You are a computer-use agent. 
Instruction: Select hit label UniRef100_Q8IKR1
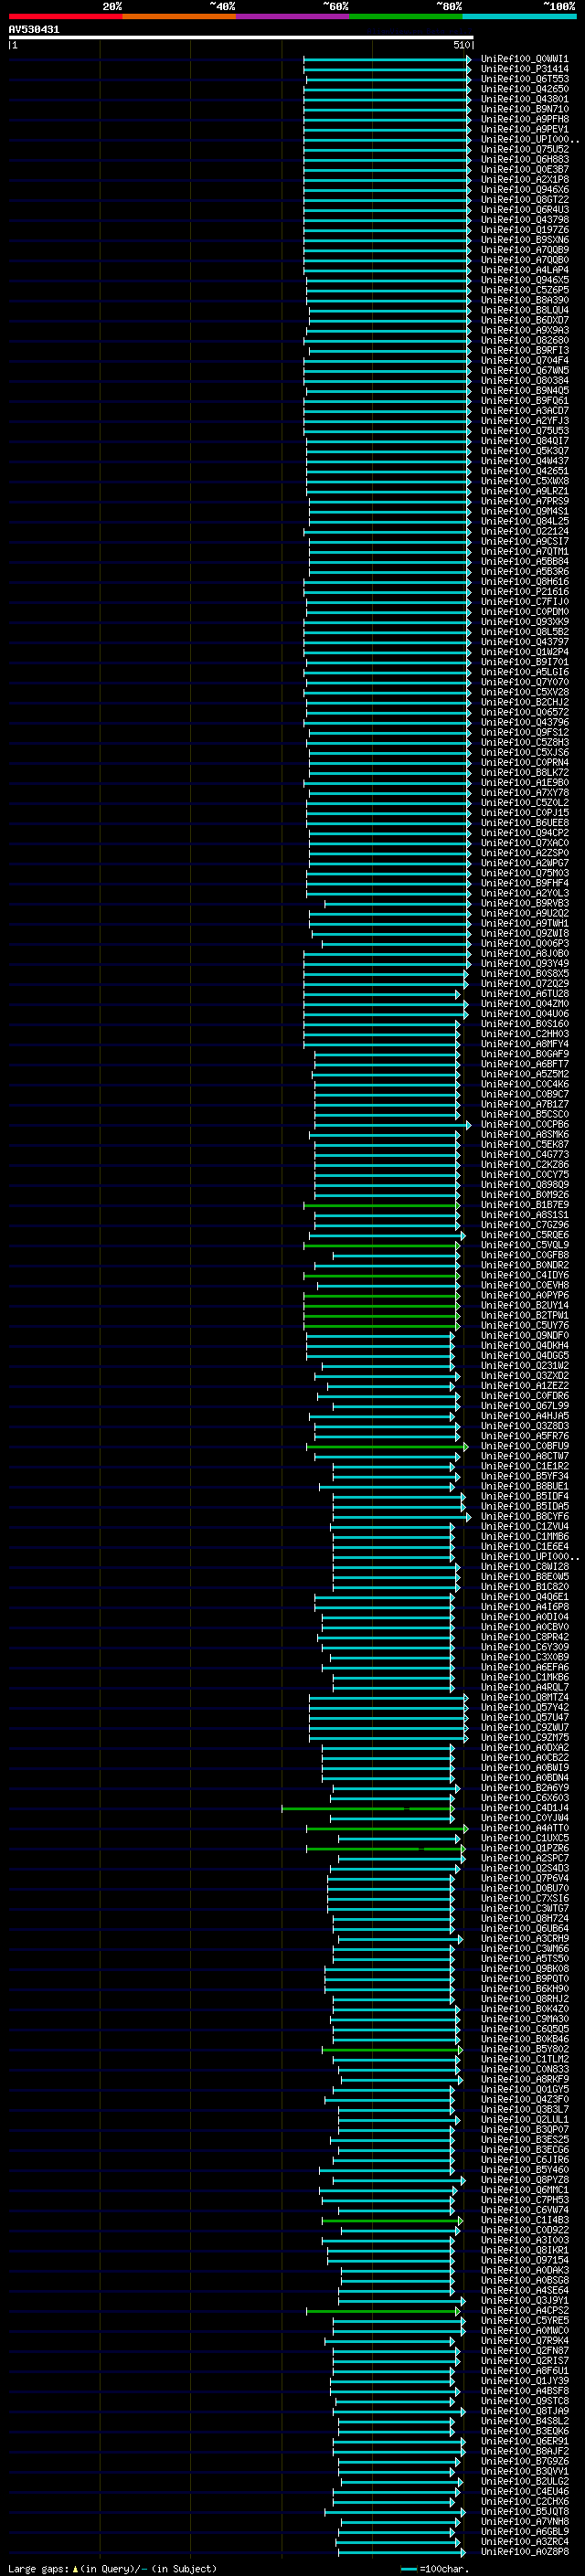point(525,2251)
